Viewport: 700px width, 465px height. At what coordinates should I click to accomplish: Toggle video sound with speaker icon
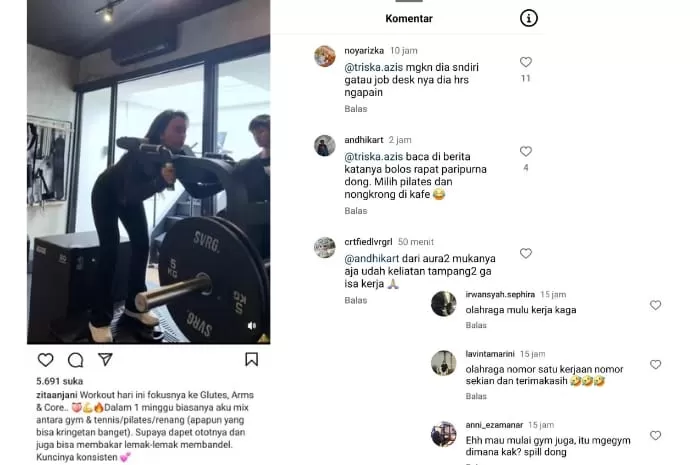[x=252, y=326]
